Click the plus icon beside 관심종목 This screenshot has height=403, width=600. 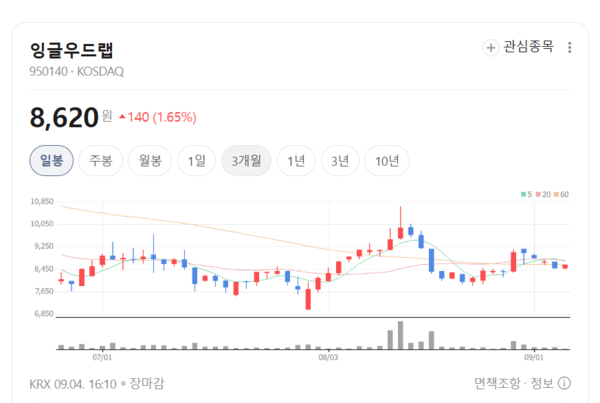491,48
